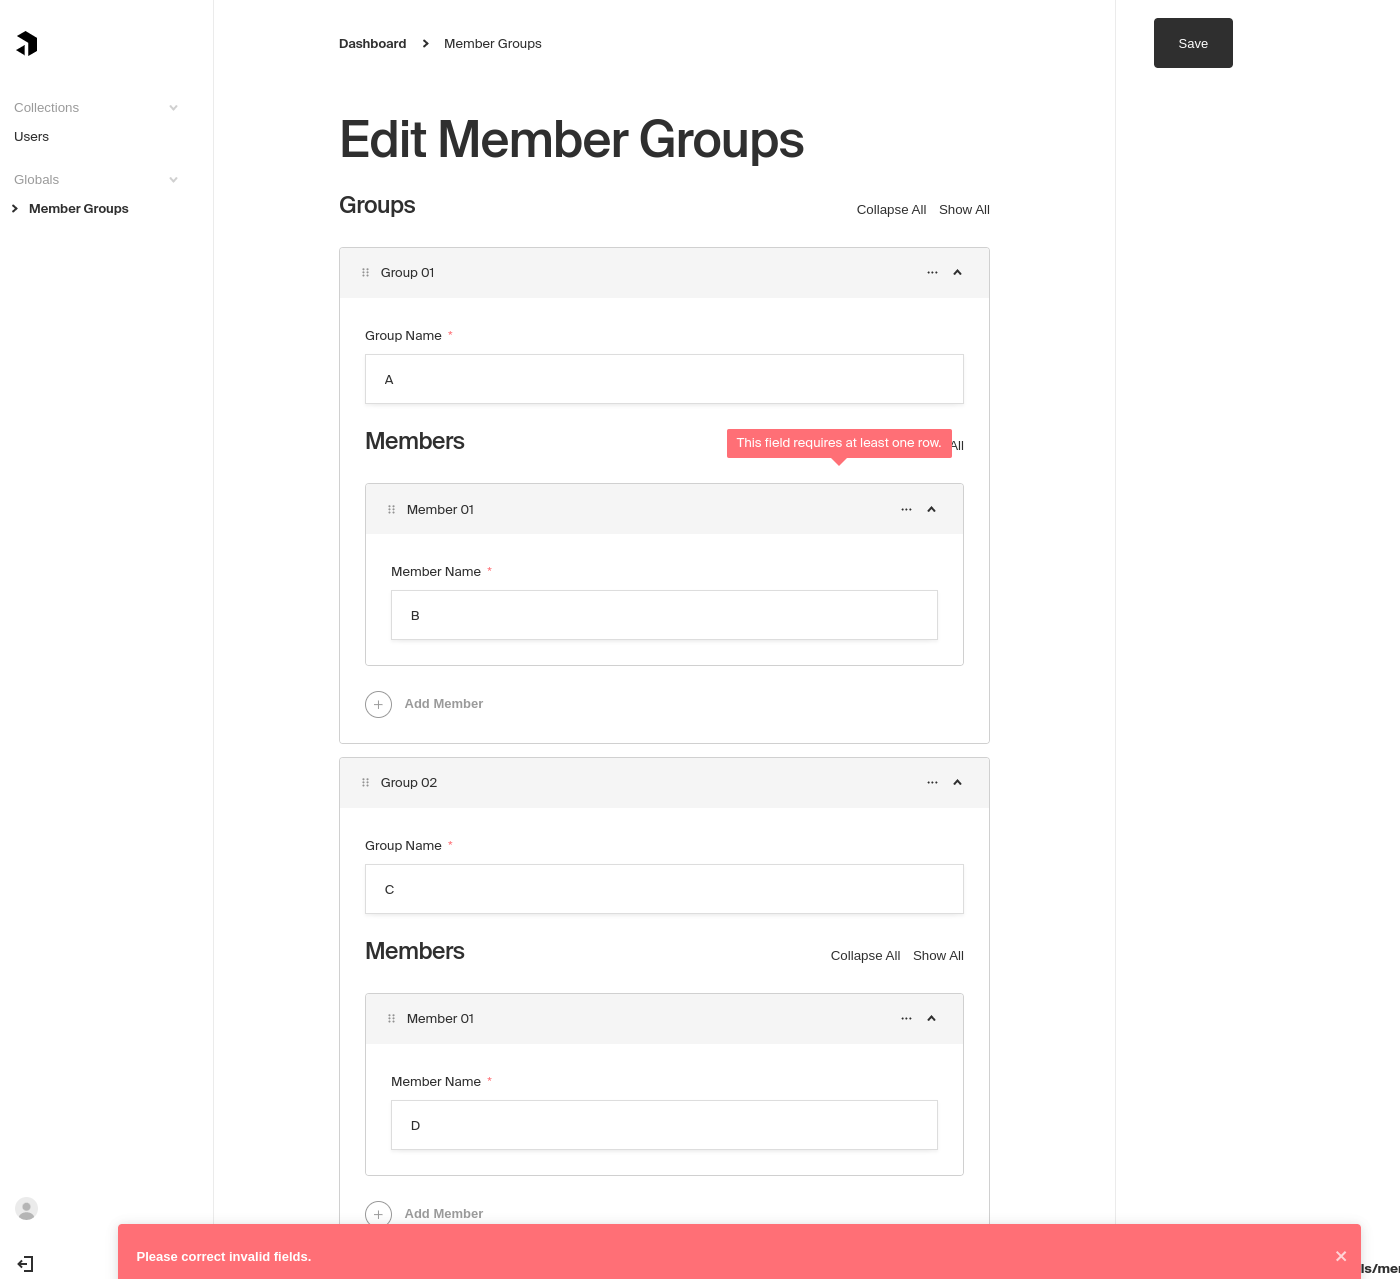Expand the Member Groups tree item
The height and width of the screenshot is (1279, 1400).
[14, 208]
